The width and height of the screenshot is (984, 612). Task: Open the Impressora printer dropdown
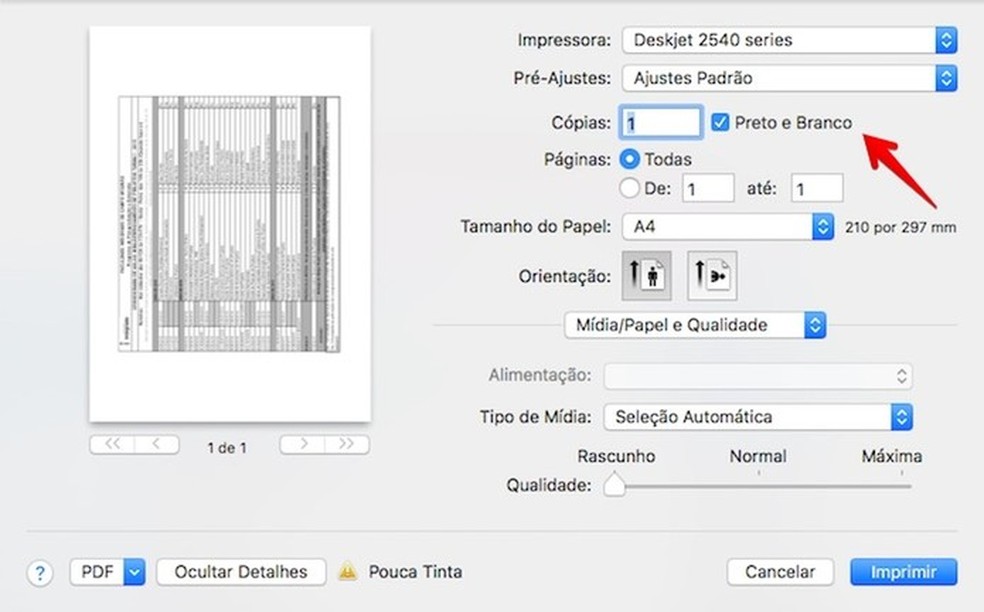coord(789,41)
